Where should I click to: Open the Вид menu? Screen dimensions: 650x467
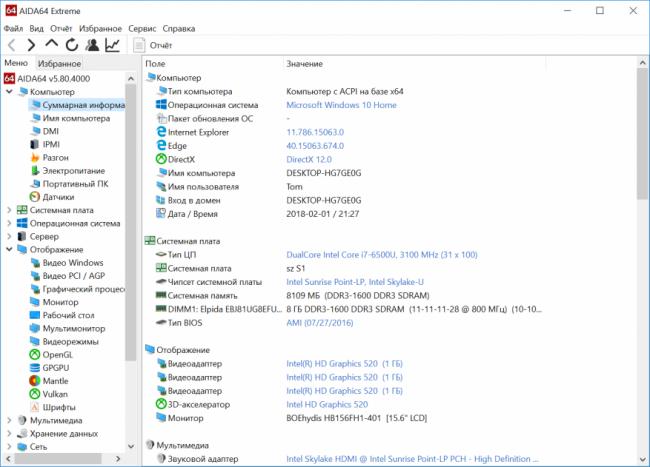click(36, 29)
